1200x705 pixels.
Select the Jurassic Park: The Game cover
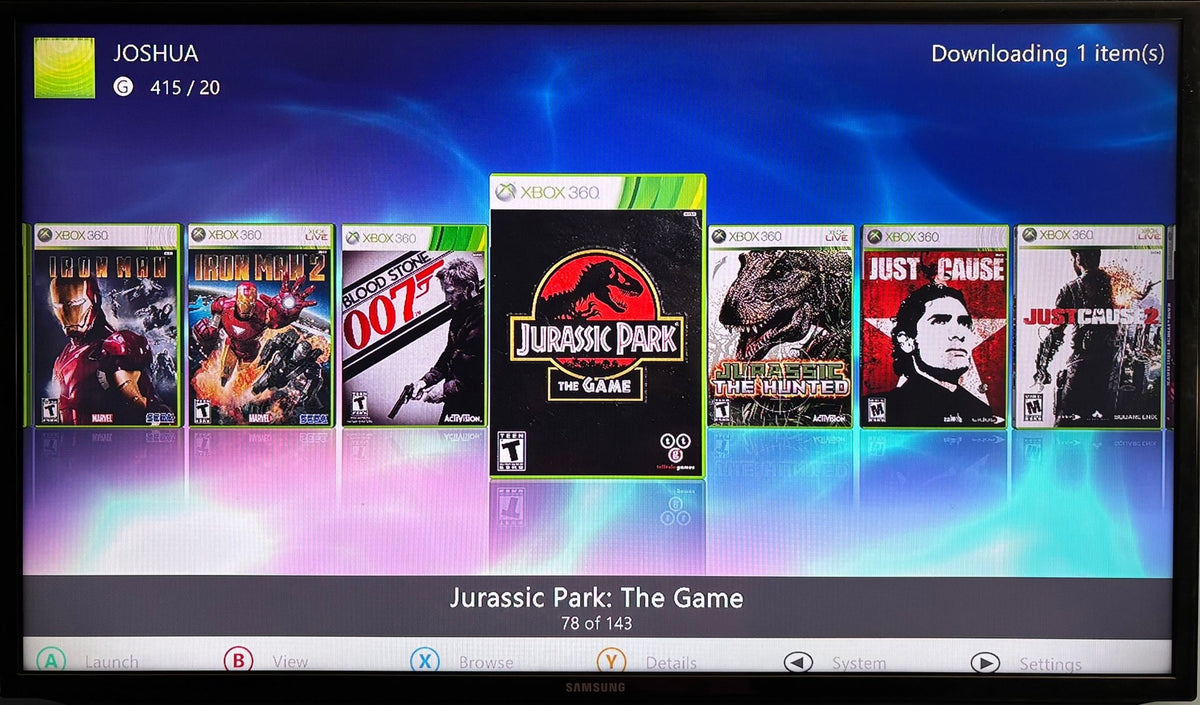tap(597, 330)
